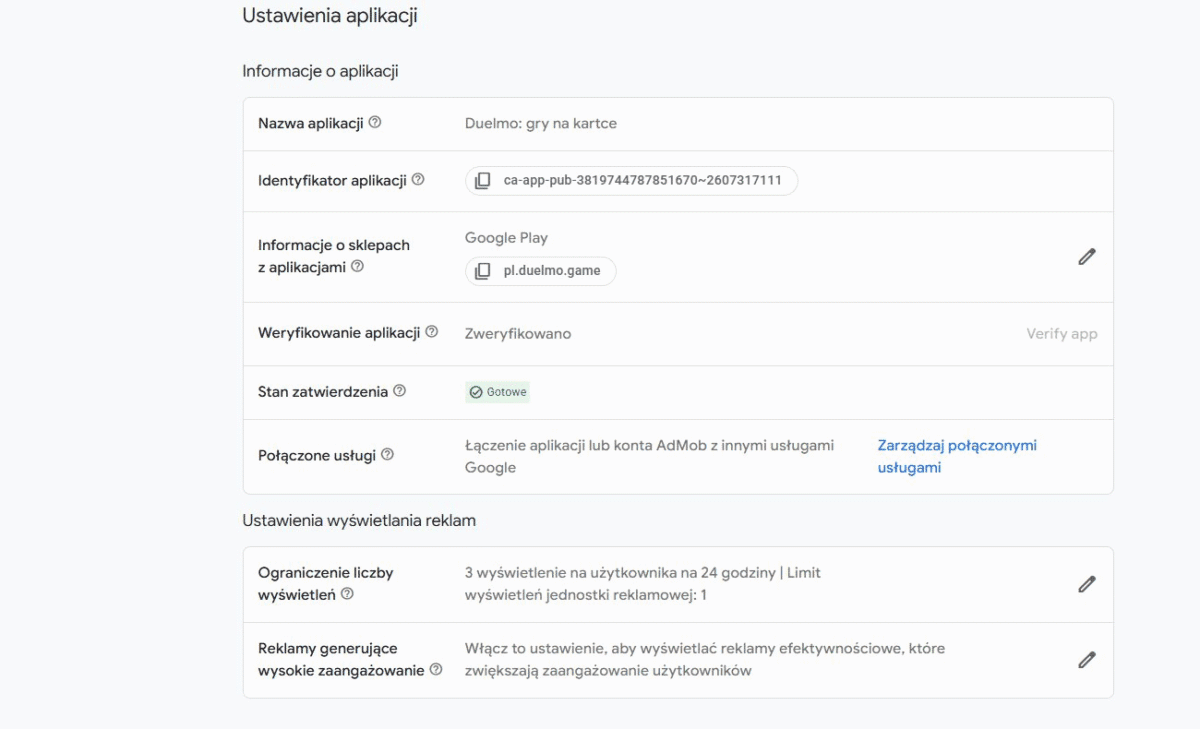Screen dimensions: 1200x729
Task: Show help tooltip for Stan zatwierdzenia
Action: tap(400, 391)
